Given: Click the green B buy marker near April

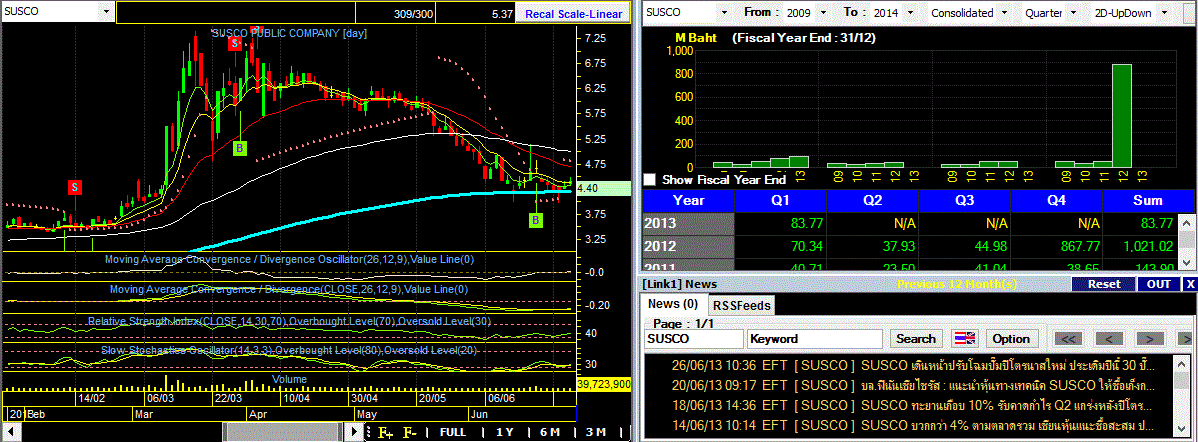Looking at the screenshot, I should coord(239,148).
